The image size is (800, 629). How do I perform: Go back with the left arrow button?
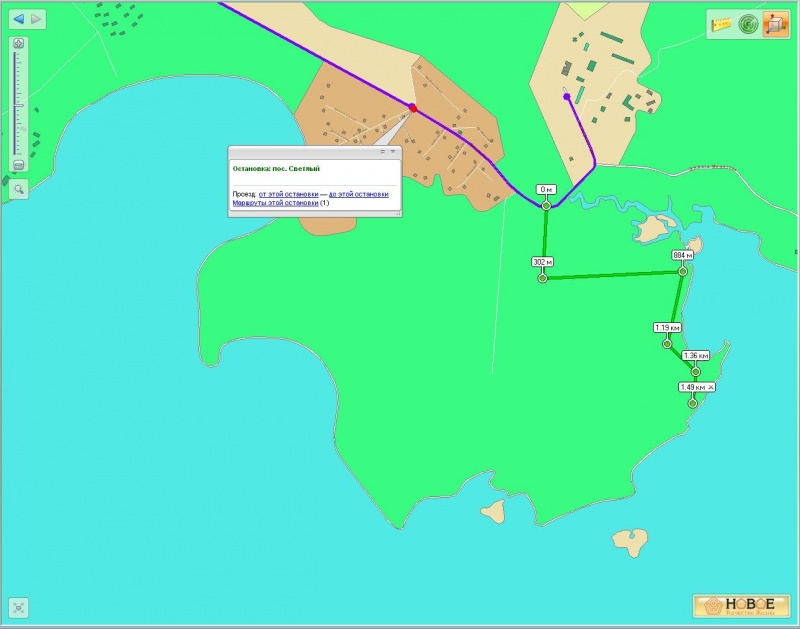(19, 19)
